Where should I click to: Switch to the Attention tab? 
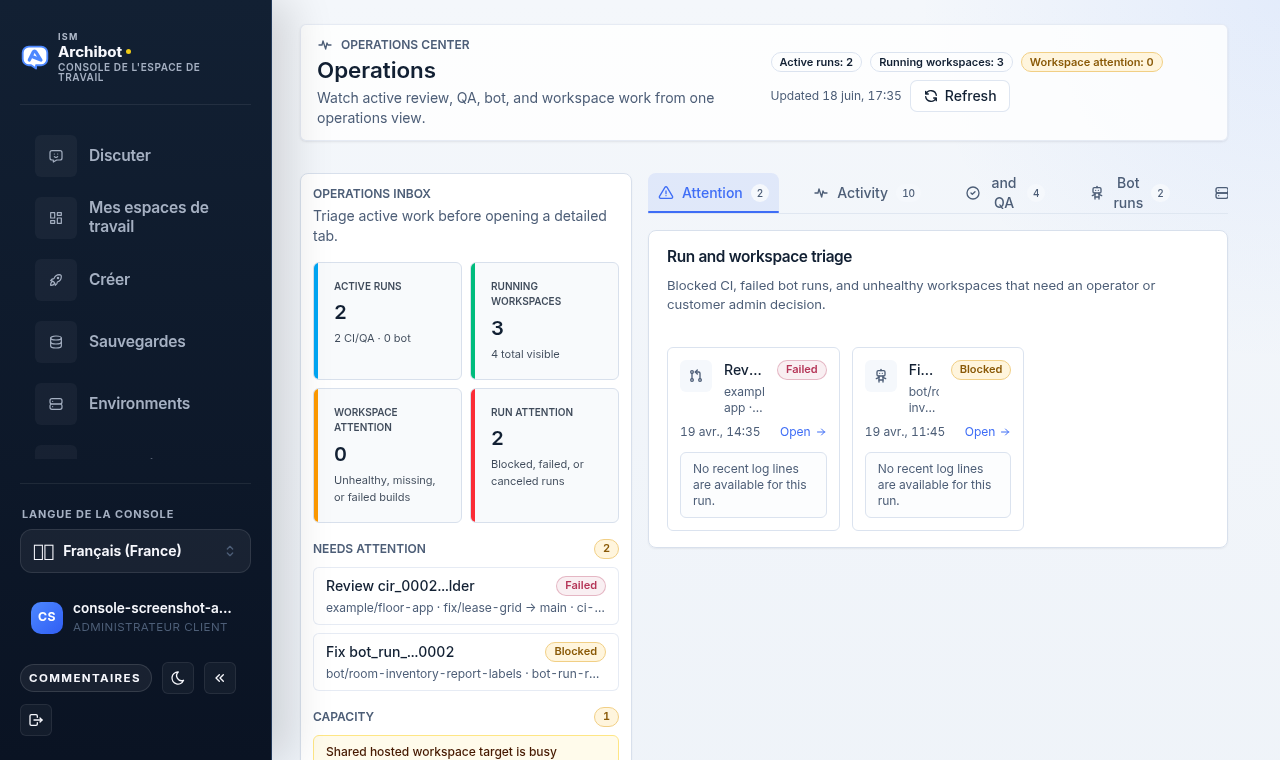(713, 193)
